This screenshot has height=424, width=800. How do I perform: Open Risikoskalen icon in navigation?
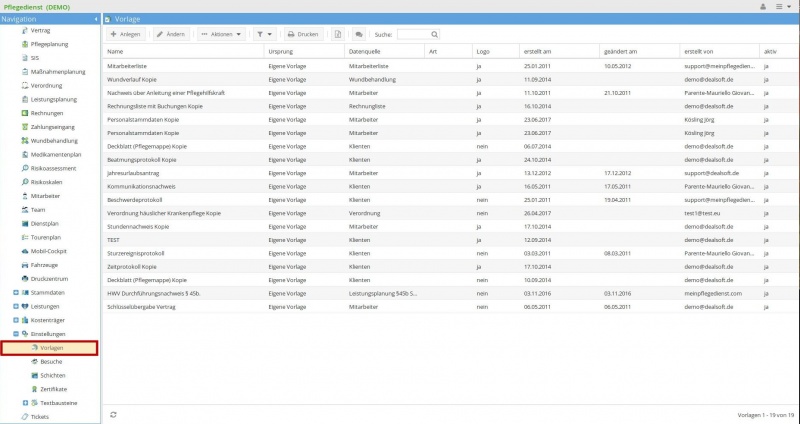coord(25,182)
